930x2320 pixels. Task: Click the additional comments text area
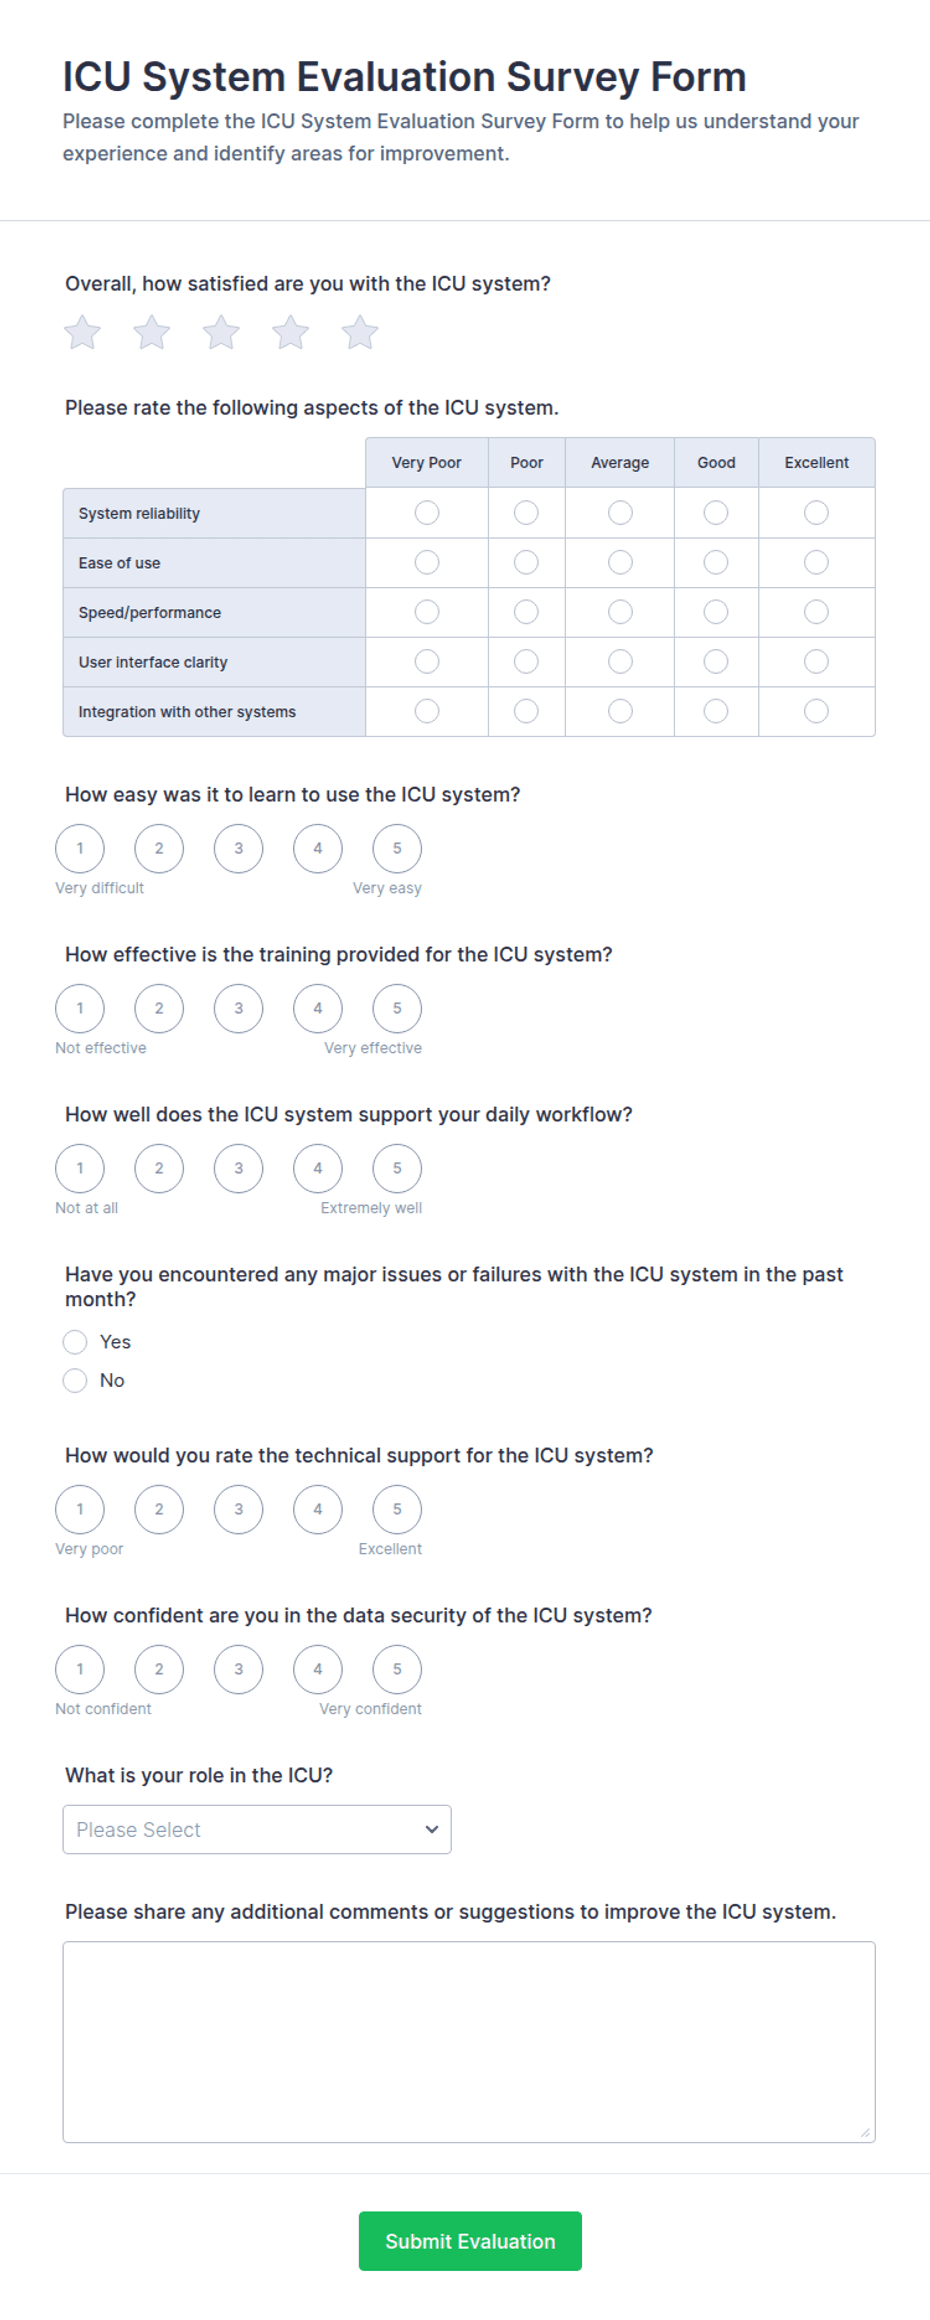pos(469,2042)
